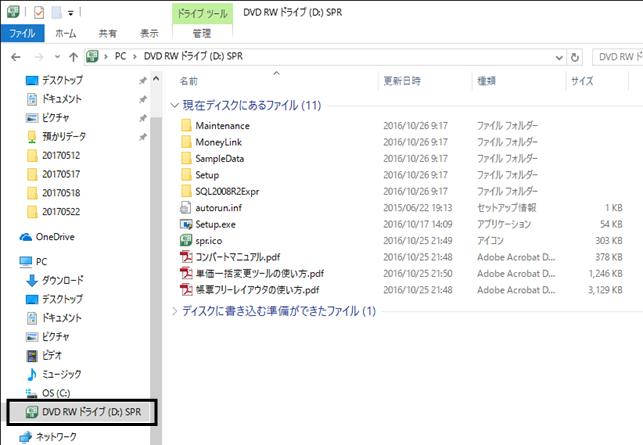This screenshot has width=643, height=445.
Task: Open the ファイル menu tab
Action: pyautogui.click(x=22, y=33)
